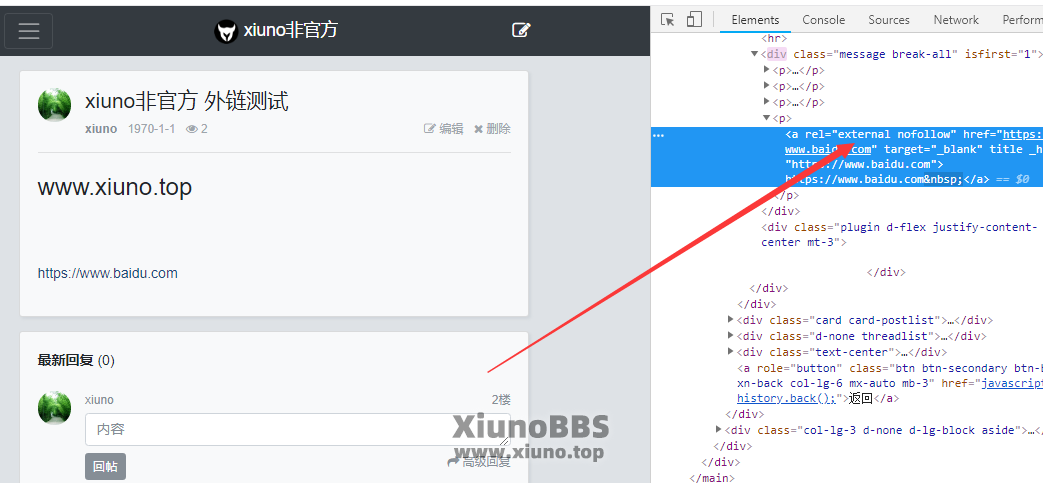Image resolution: width=1043 pixels, height=483 pixels.
Task: Click the new post edit icon in header
Action: pyautogui.click(x=521, y=30)
